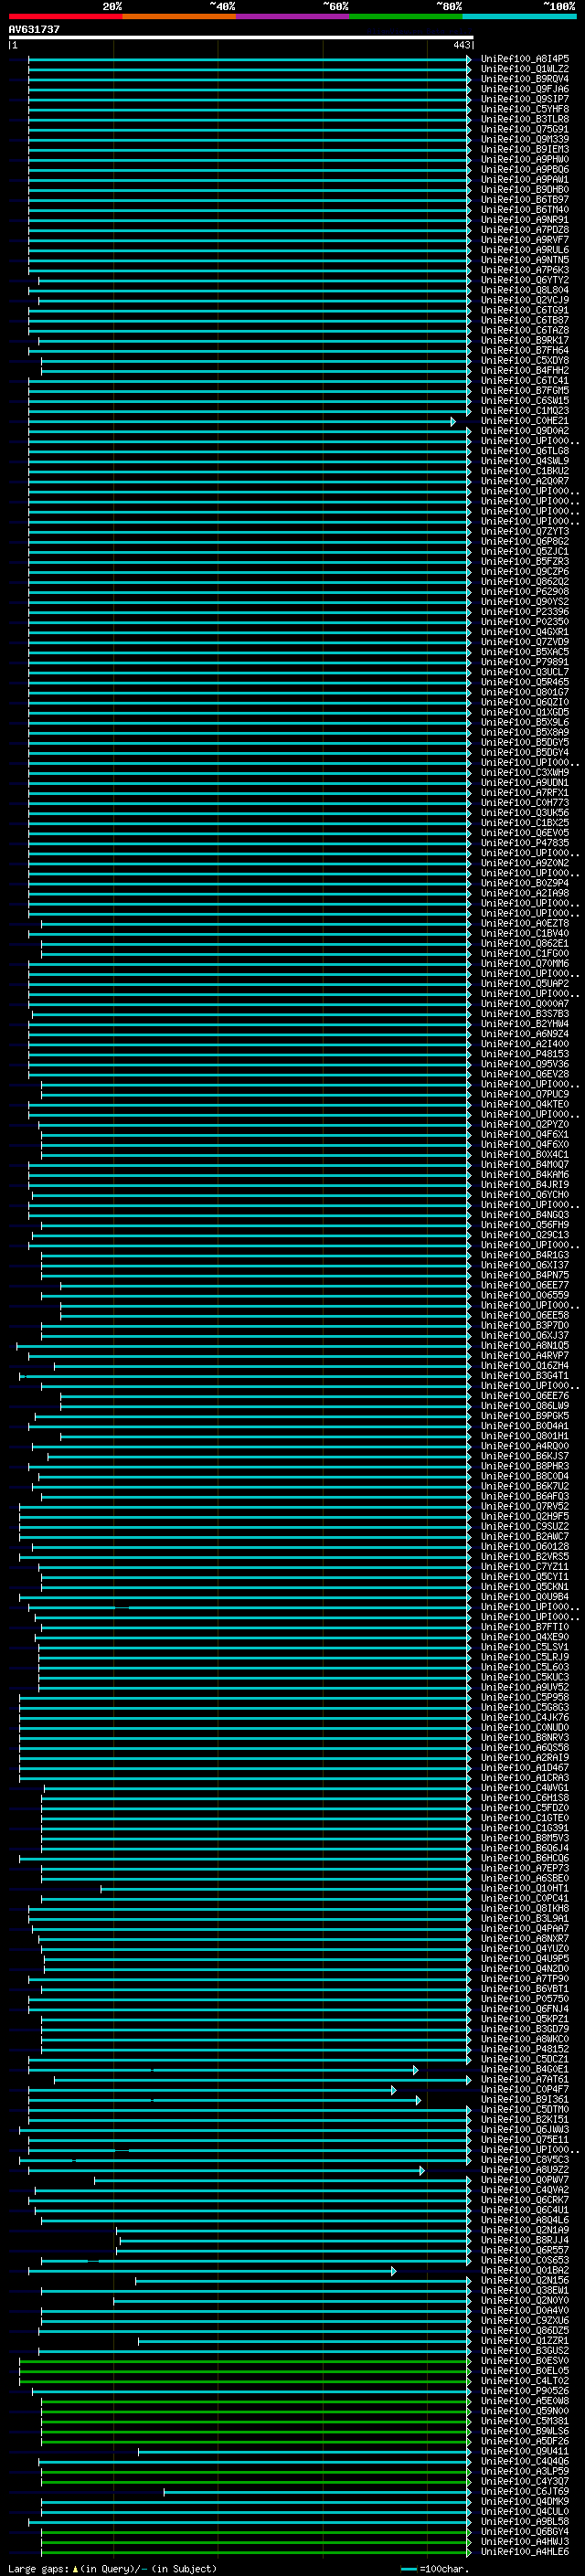Click the query end position 443
585x2576 pixels.
461,45
